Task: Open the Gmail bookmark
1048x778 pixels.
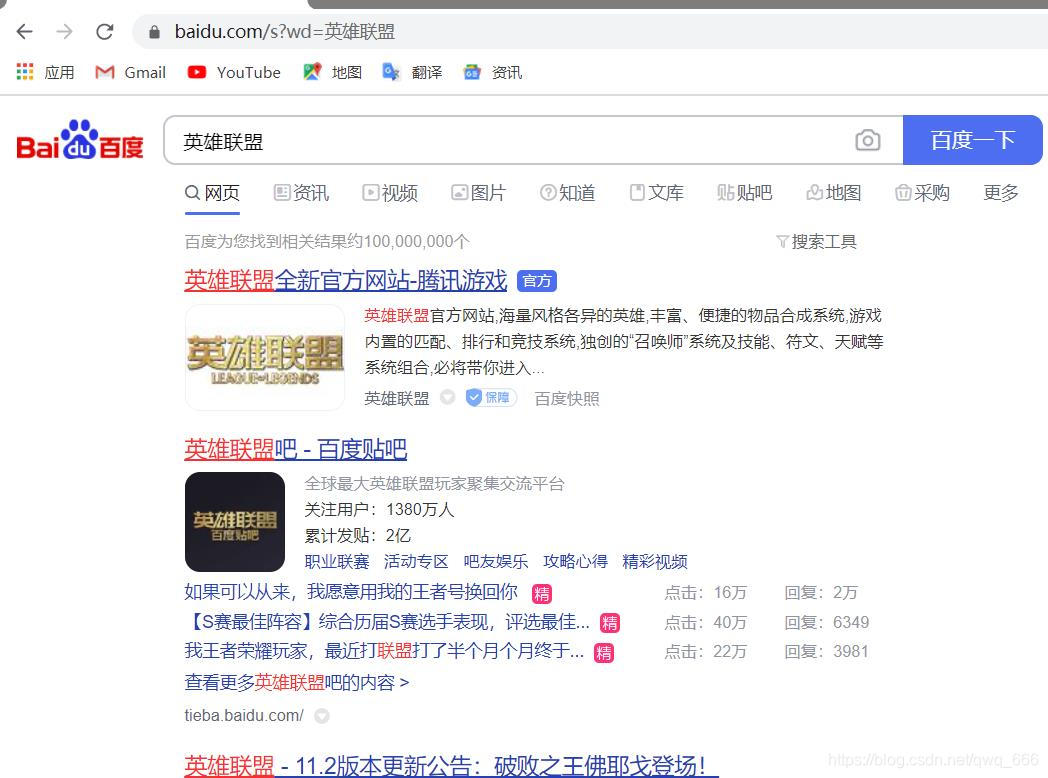Action: [130, 72]
